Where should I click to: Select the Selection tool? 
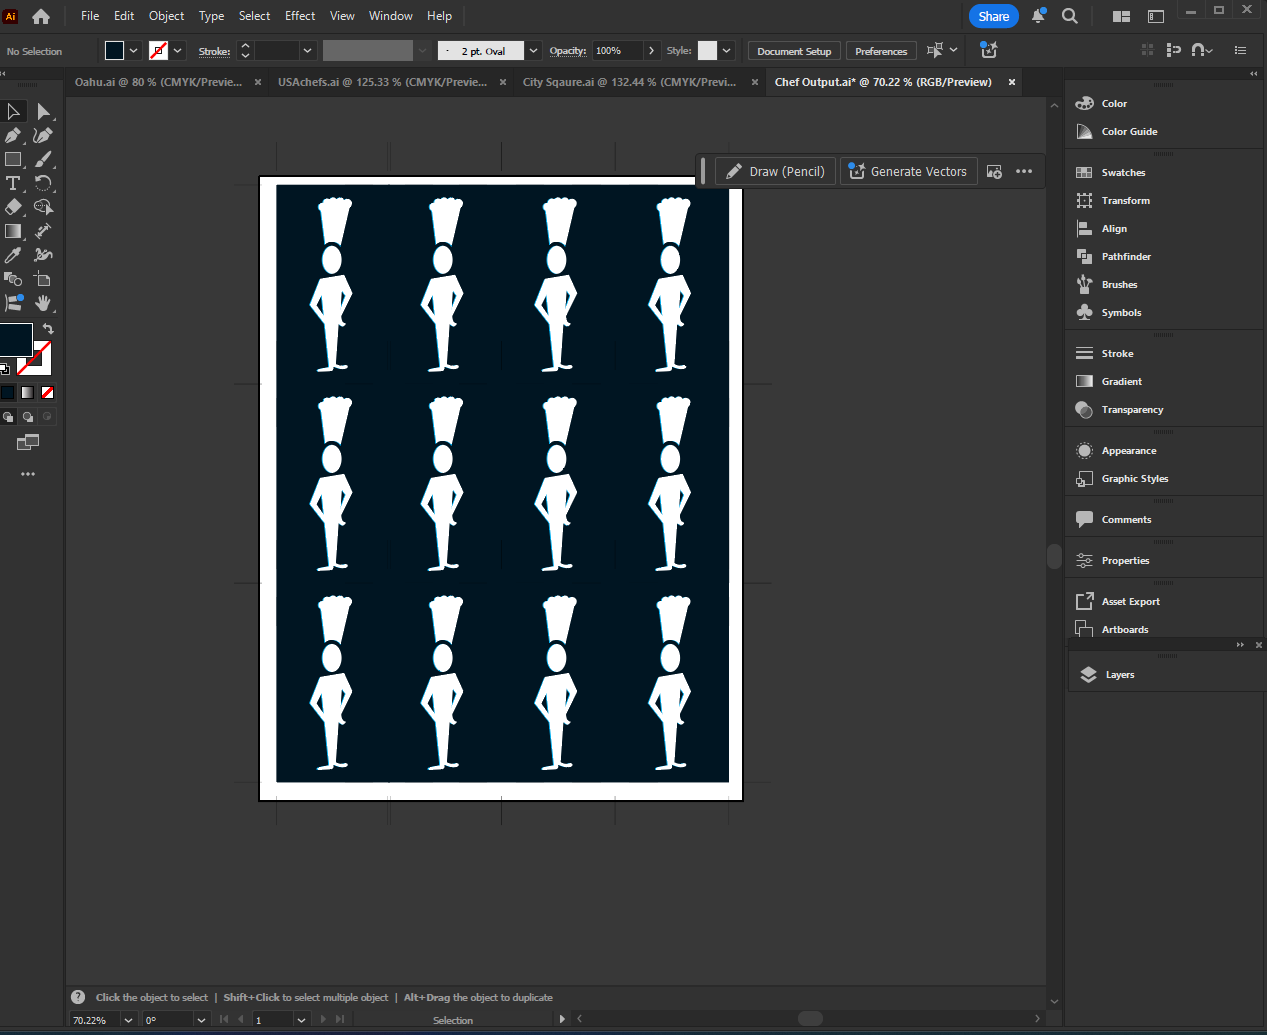[x=14, y=111]
